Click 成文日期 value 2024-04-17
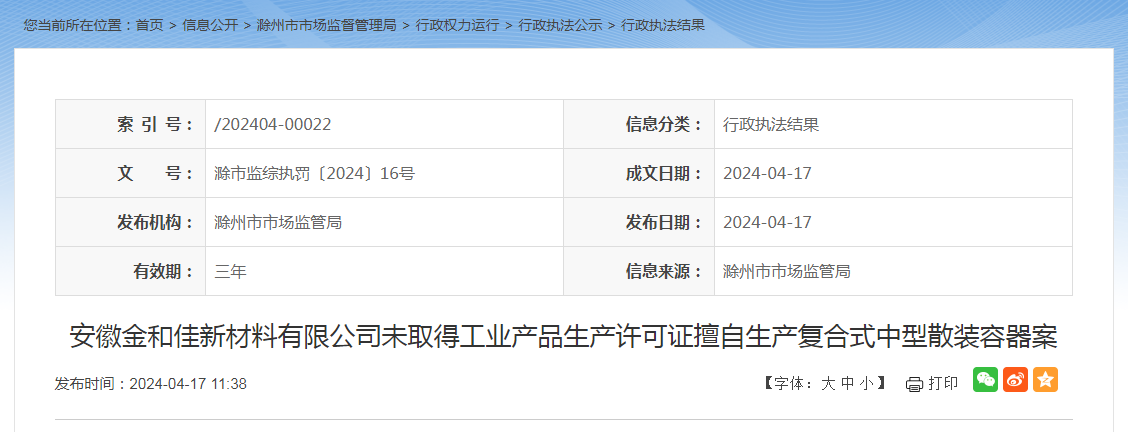Viewport: 1128px width, 432px height. click(767, 173)
